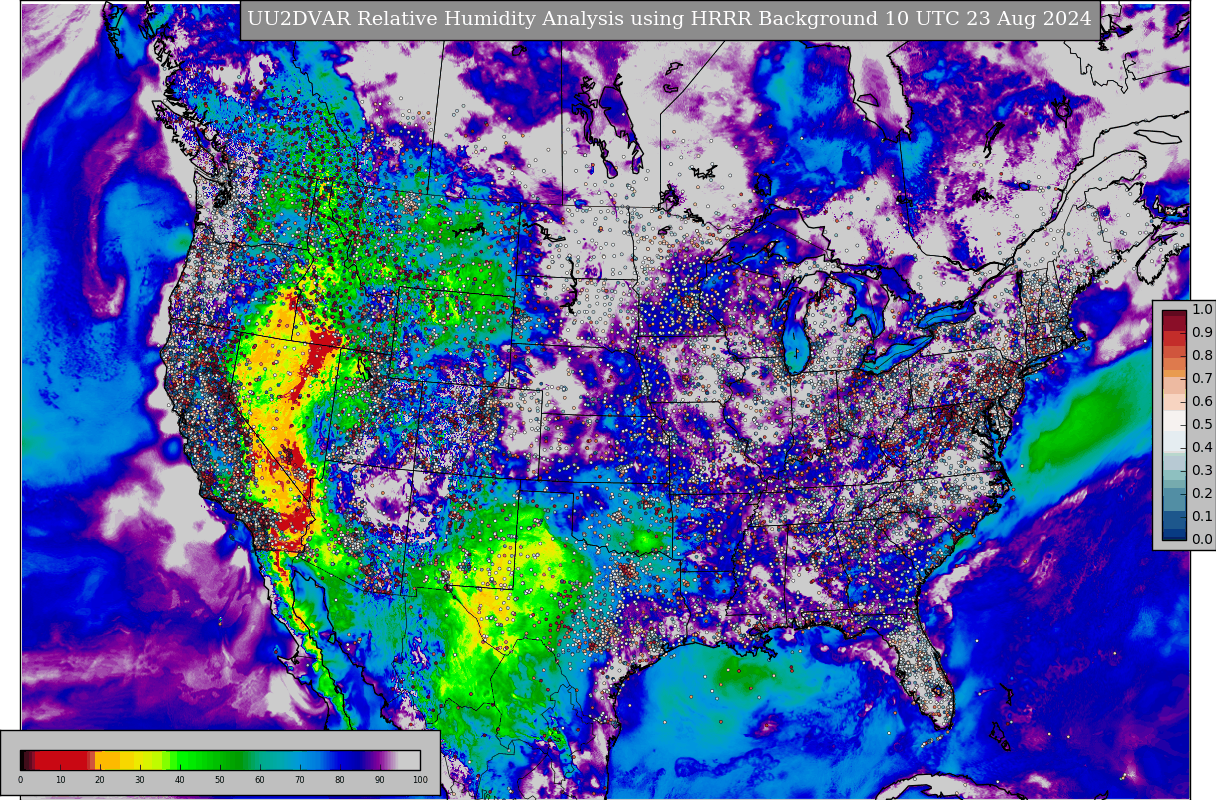Viewport: 1216px width, 800px height.
Task: Click the 0.7 label on the right colorbar
Action: 1202,379
